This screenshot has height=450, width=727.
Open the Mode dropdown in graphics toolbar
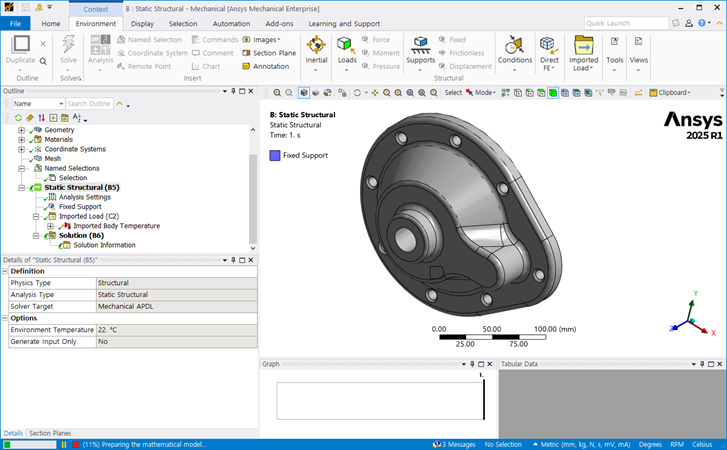(x=481, y=93)
